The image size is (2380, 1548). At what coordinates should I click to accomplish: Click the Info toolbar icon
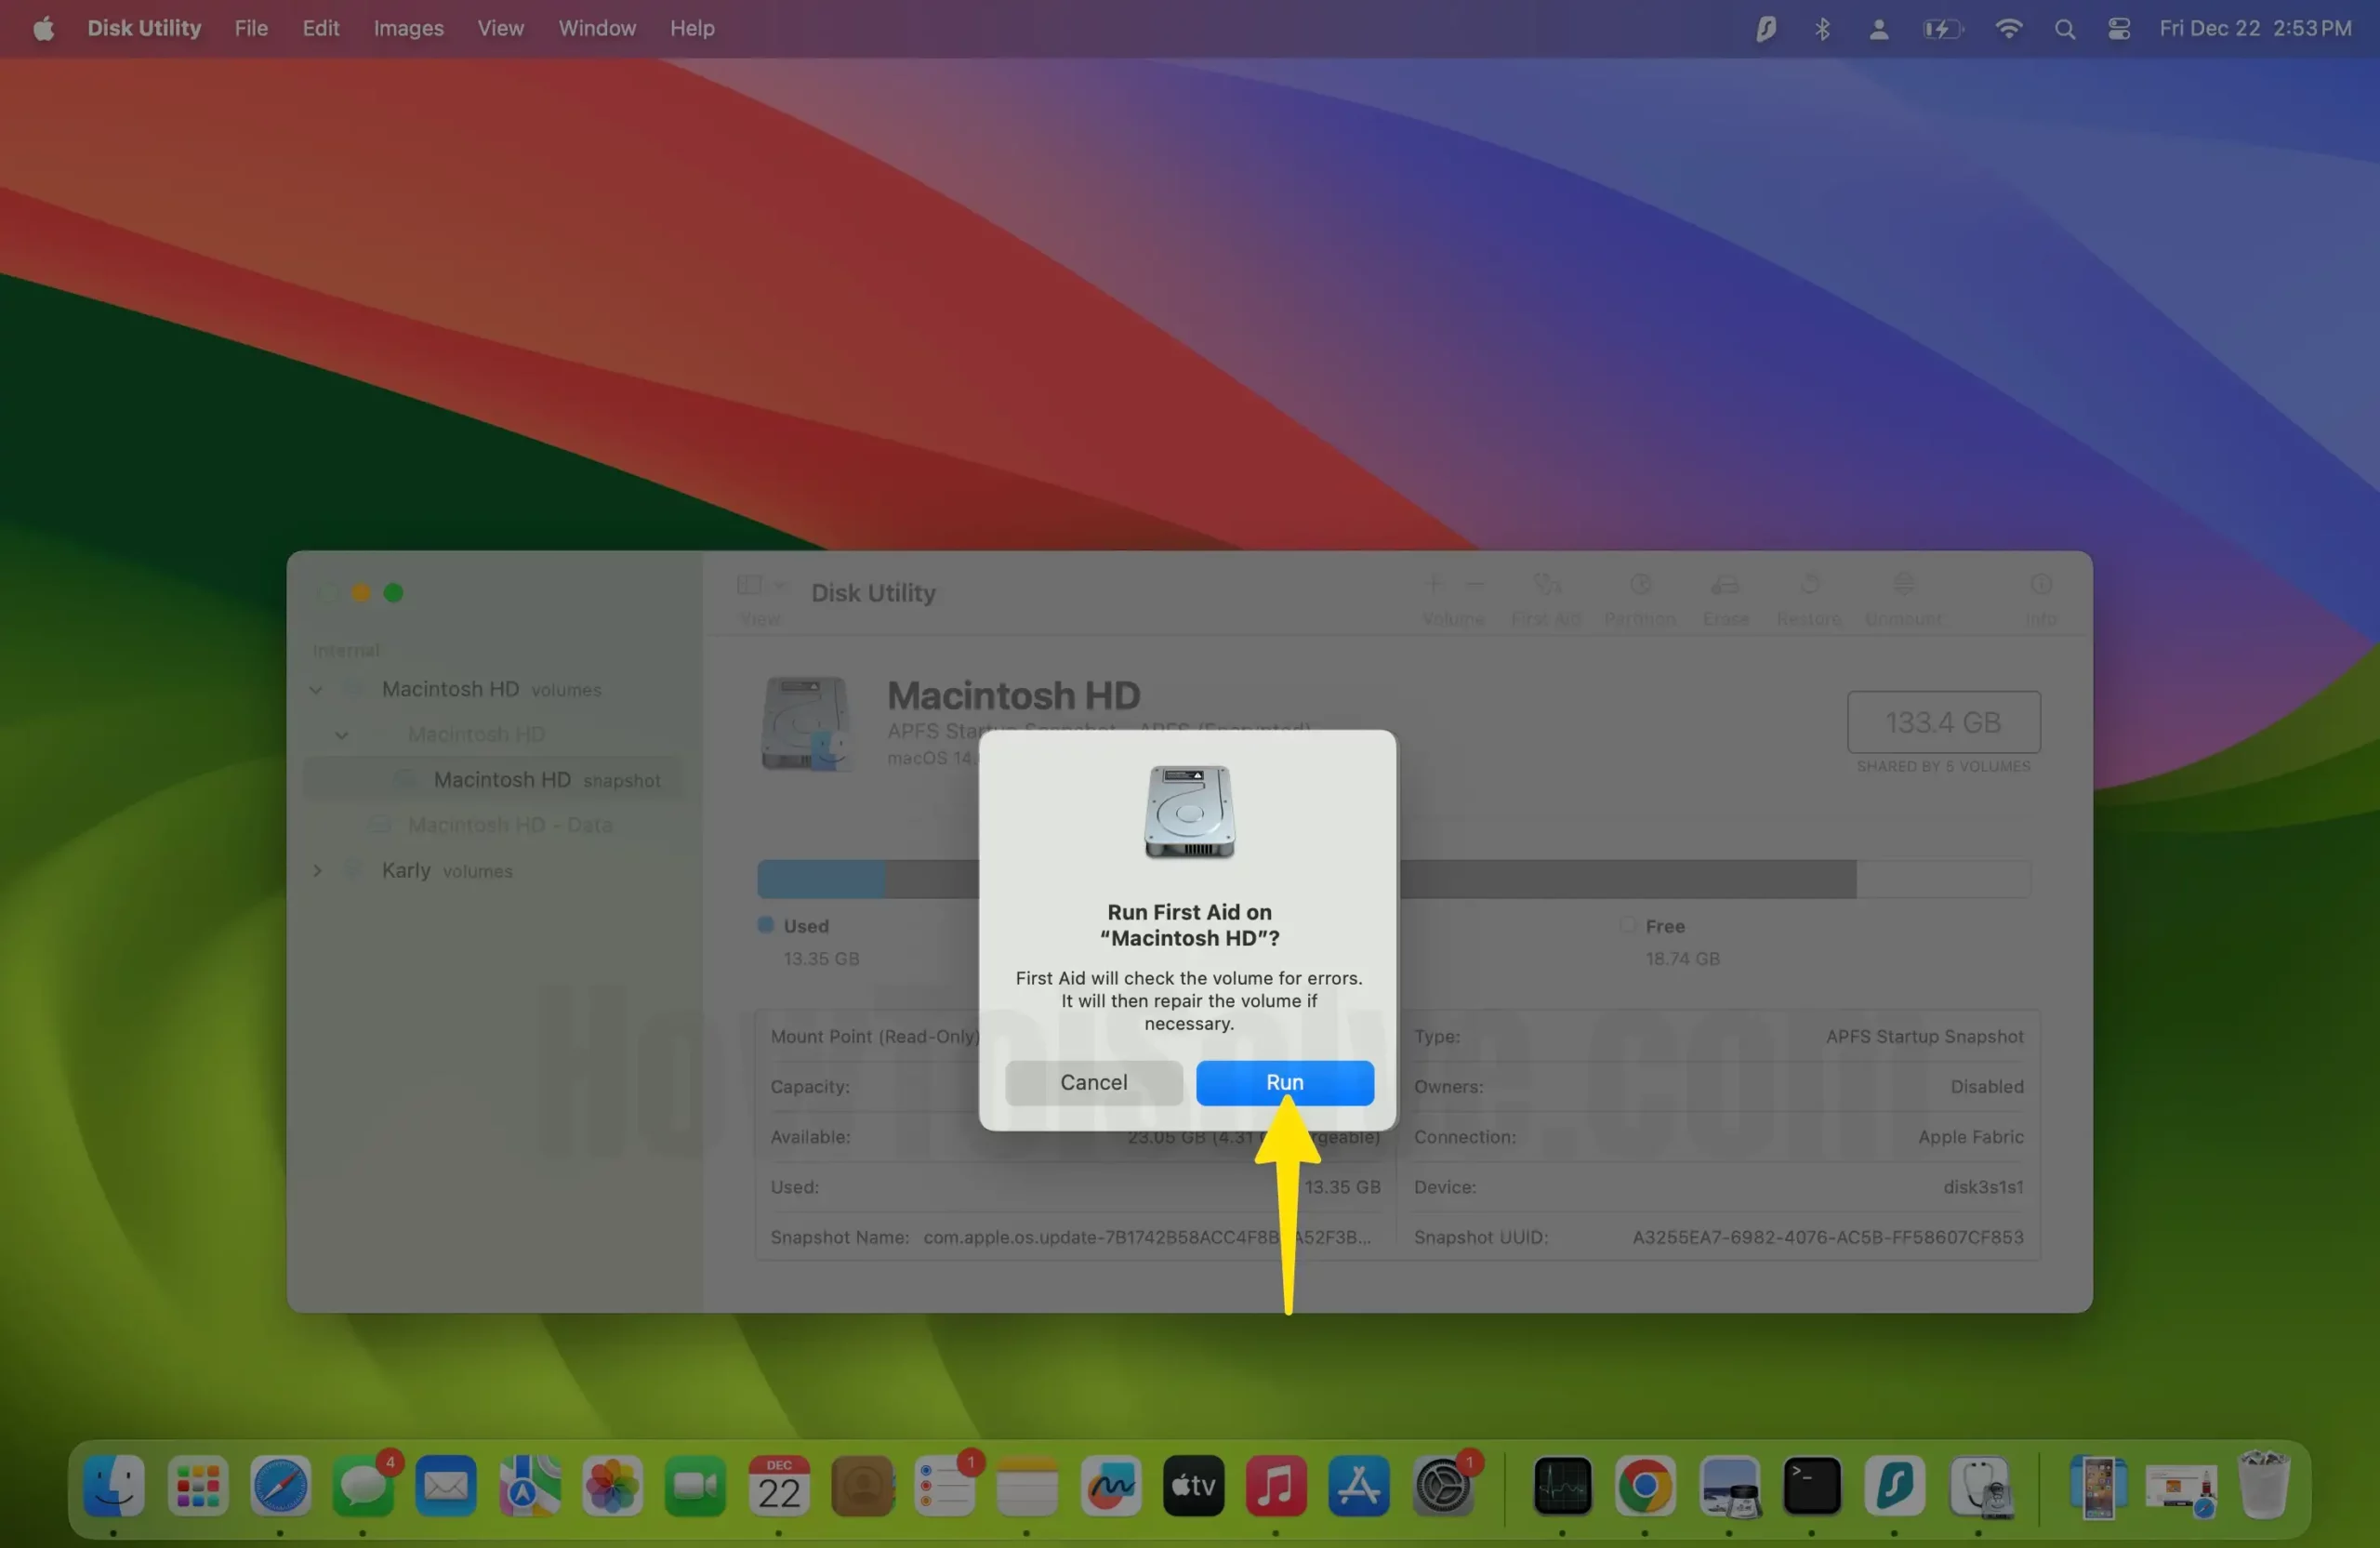pos(2040,584)
